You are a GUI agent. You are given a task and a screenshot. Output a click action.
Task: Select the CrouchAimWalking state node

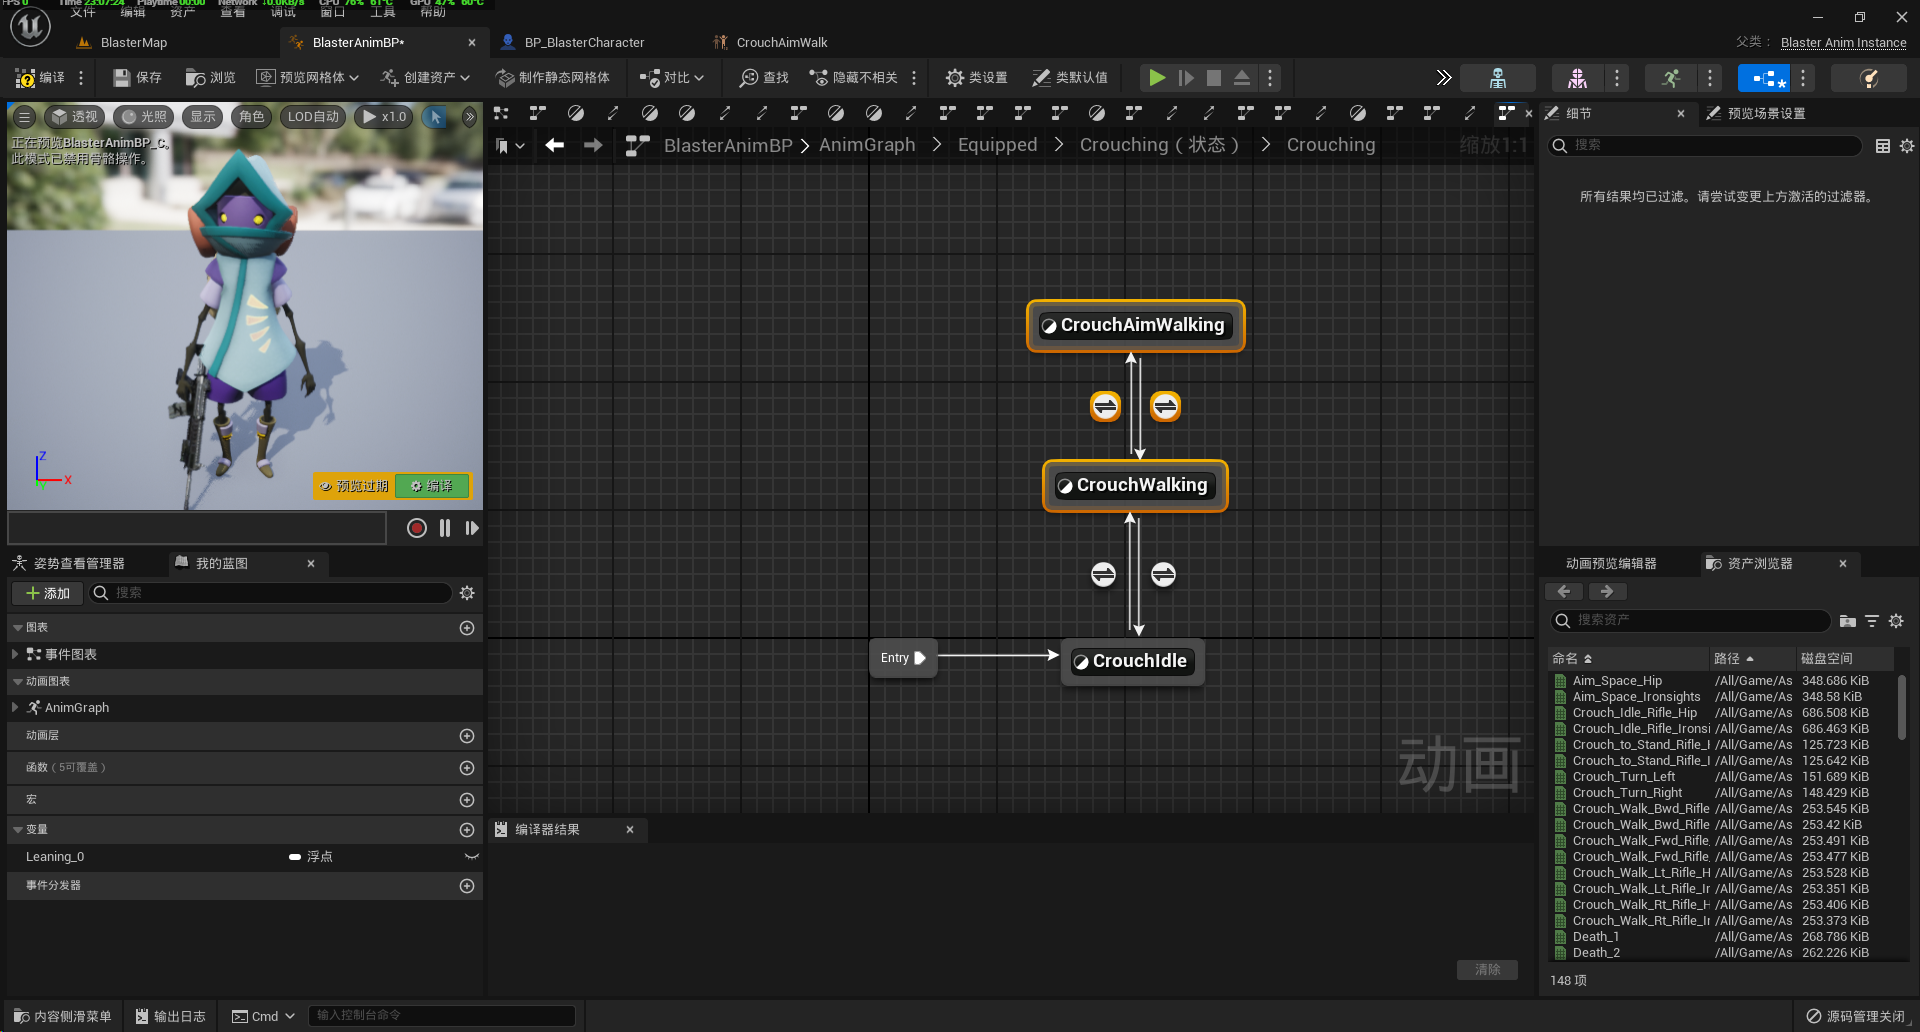tap(1135, 325)
